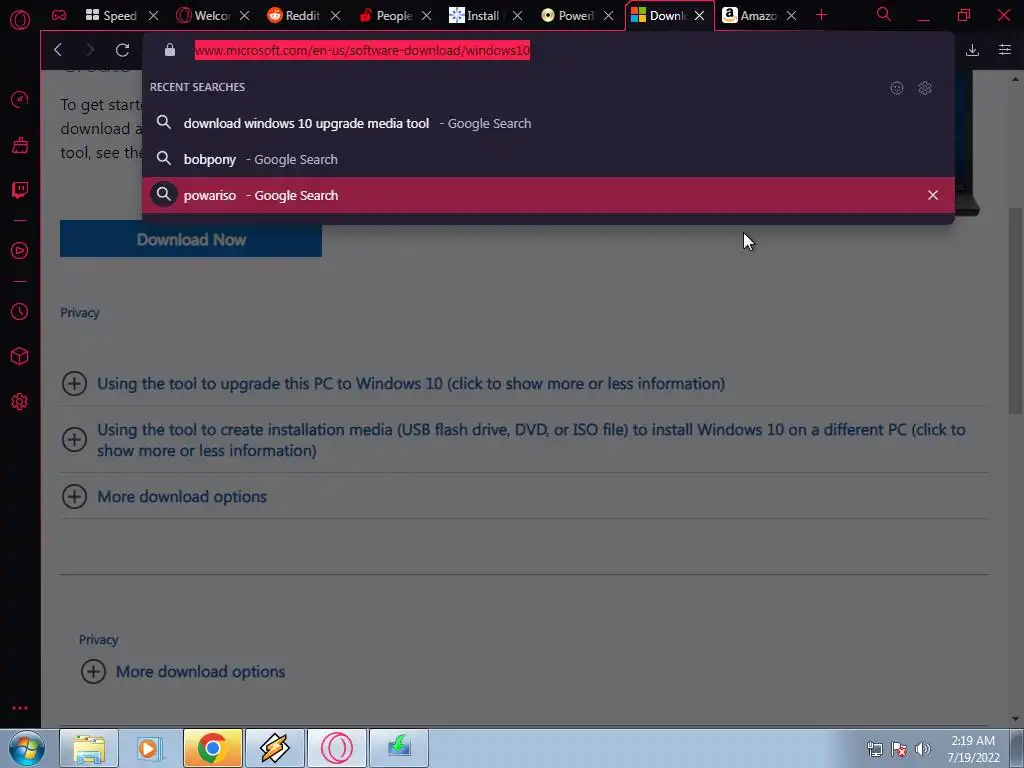Select 'download windows 10 upgrade media tool' suggestion
The height and width of the screenshot is (768, 1024).
click(548, 123)
